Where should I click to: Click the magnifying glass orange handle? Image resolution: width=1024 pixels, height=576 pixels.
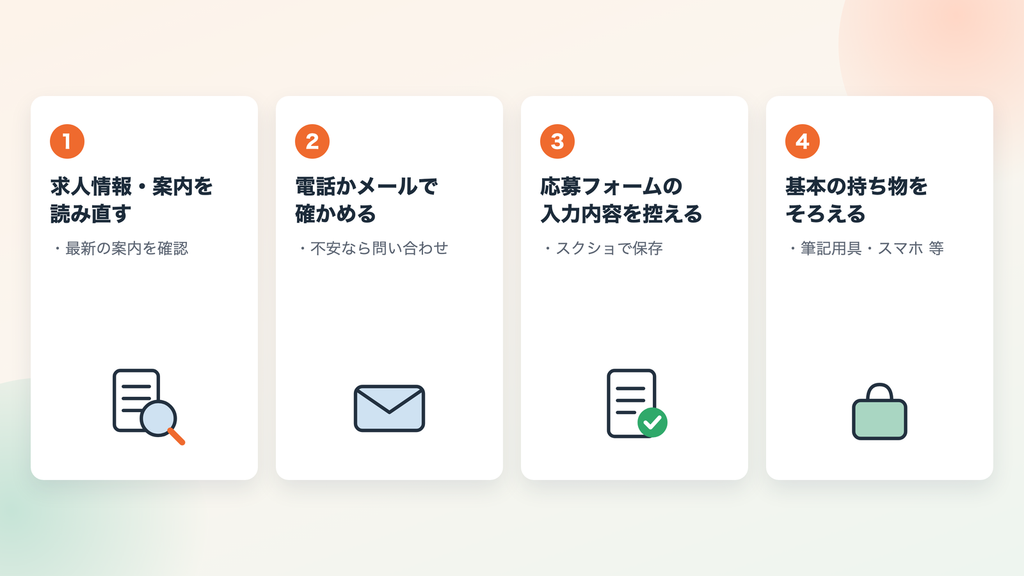(176, 436)
